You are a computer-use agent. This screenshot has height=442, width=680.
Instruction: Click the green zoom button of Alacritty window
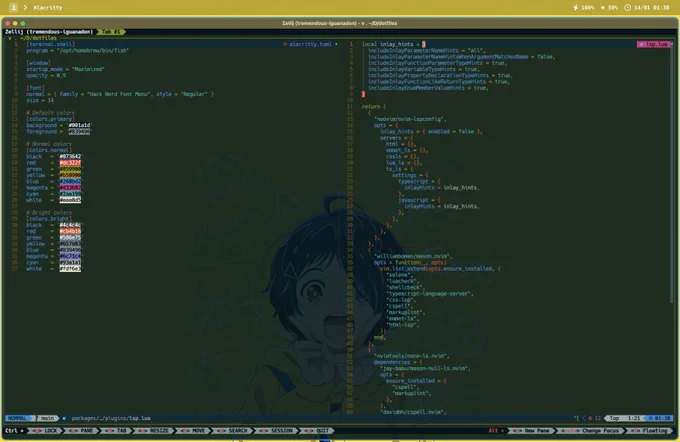click(23, 23)
